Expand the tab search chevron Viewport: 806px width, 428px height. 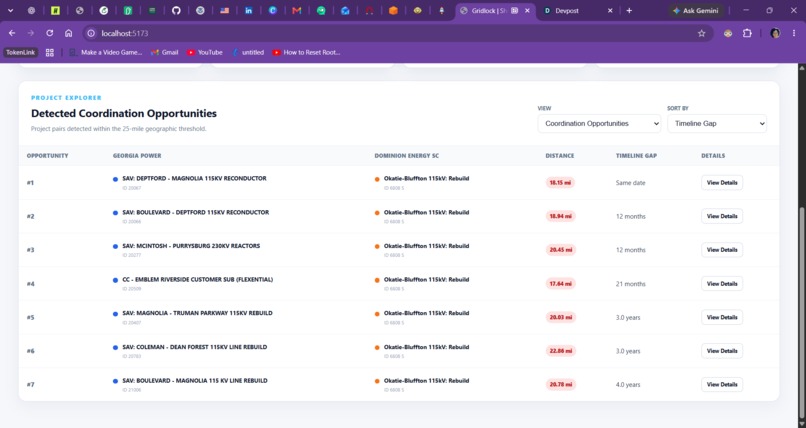coord(10,10)
